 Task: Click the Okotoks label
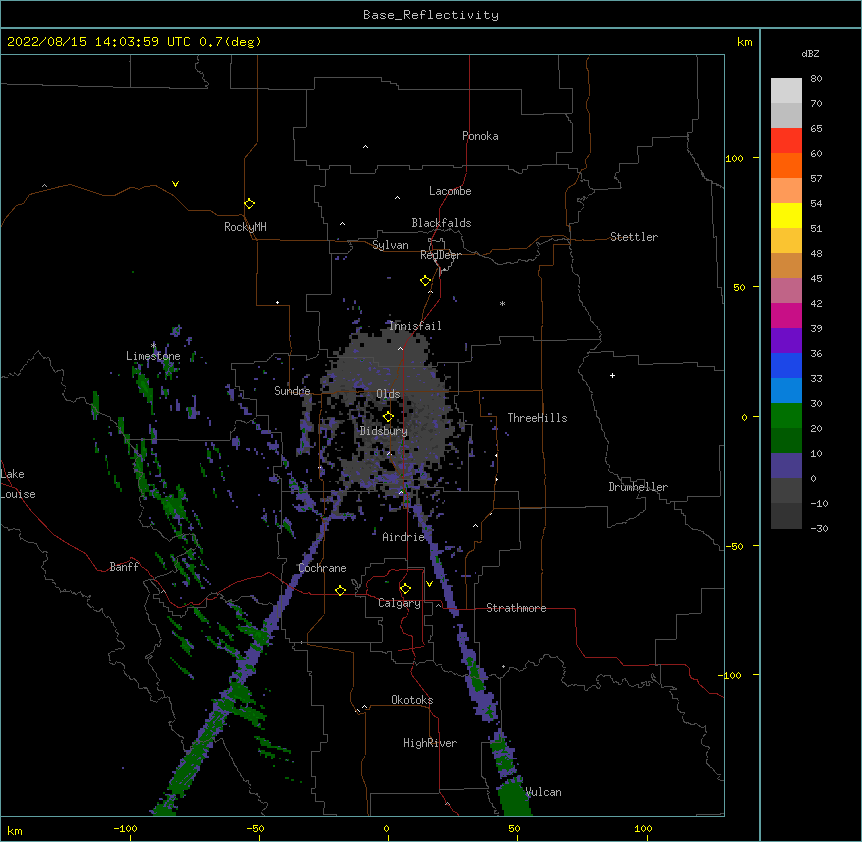412,700
